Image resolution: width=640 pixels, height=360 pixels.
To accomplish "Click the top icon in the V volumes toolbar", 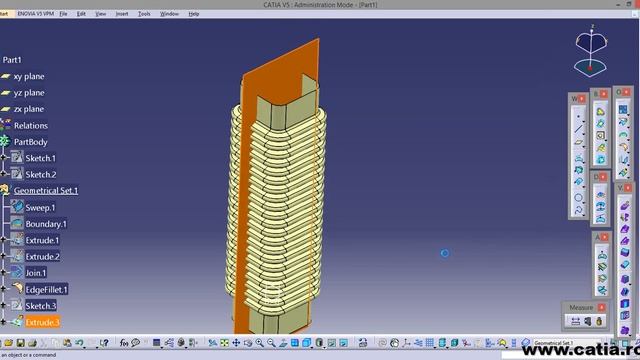I will point(624,206).
